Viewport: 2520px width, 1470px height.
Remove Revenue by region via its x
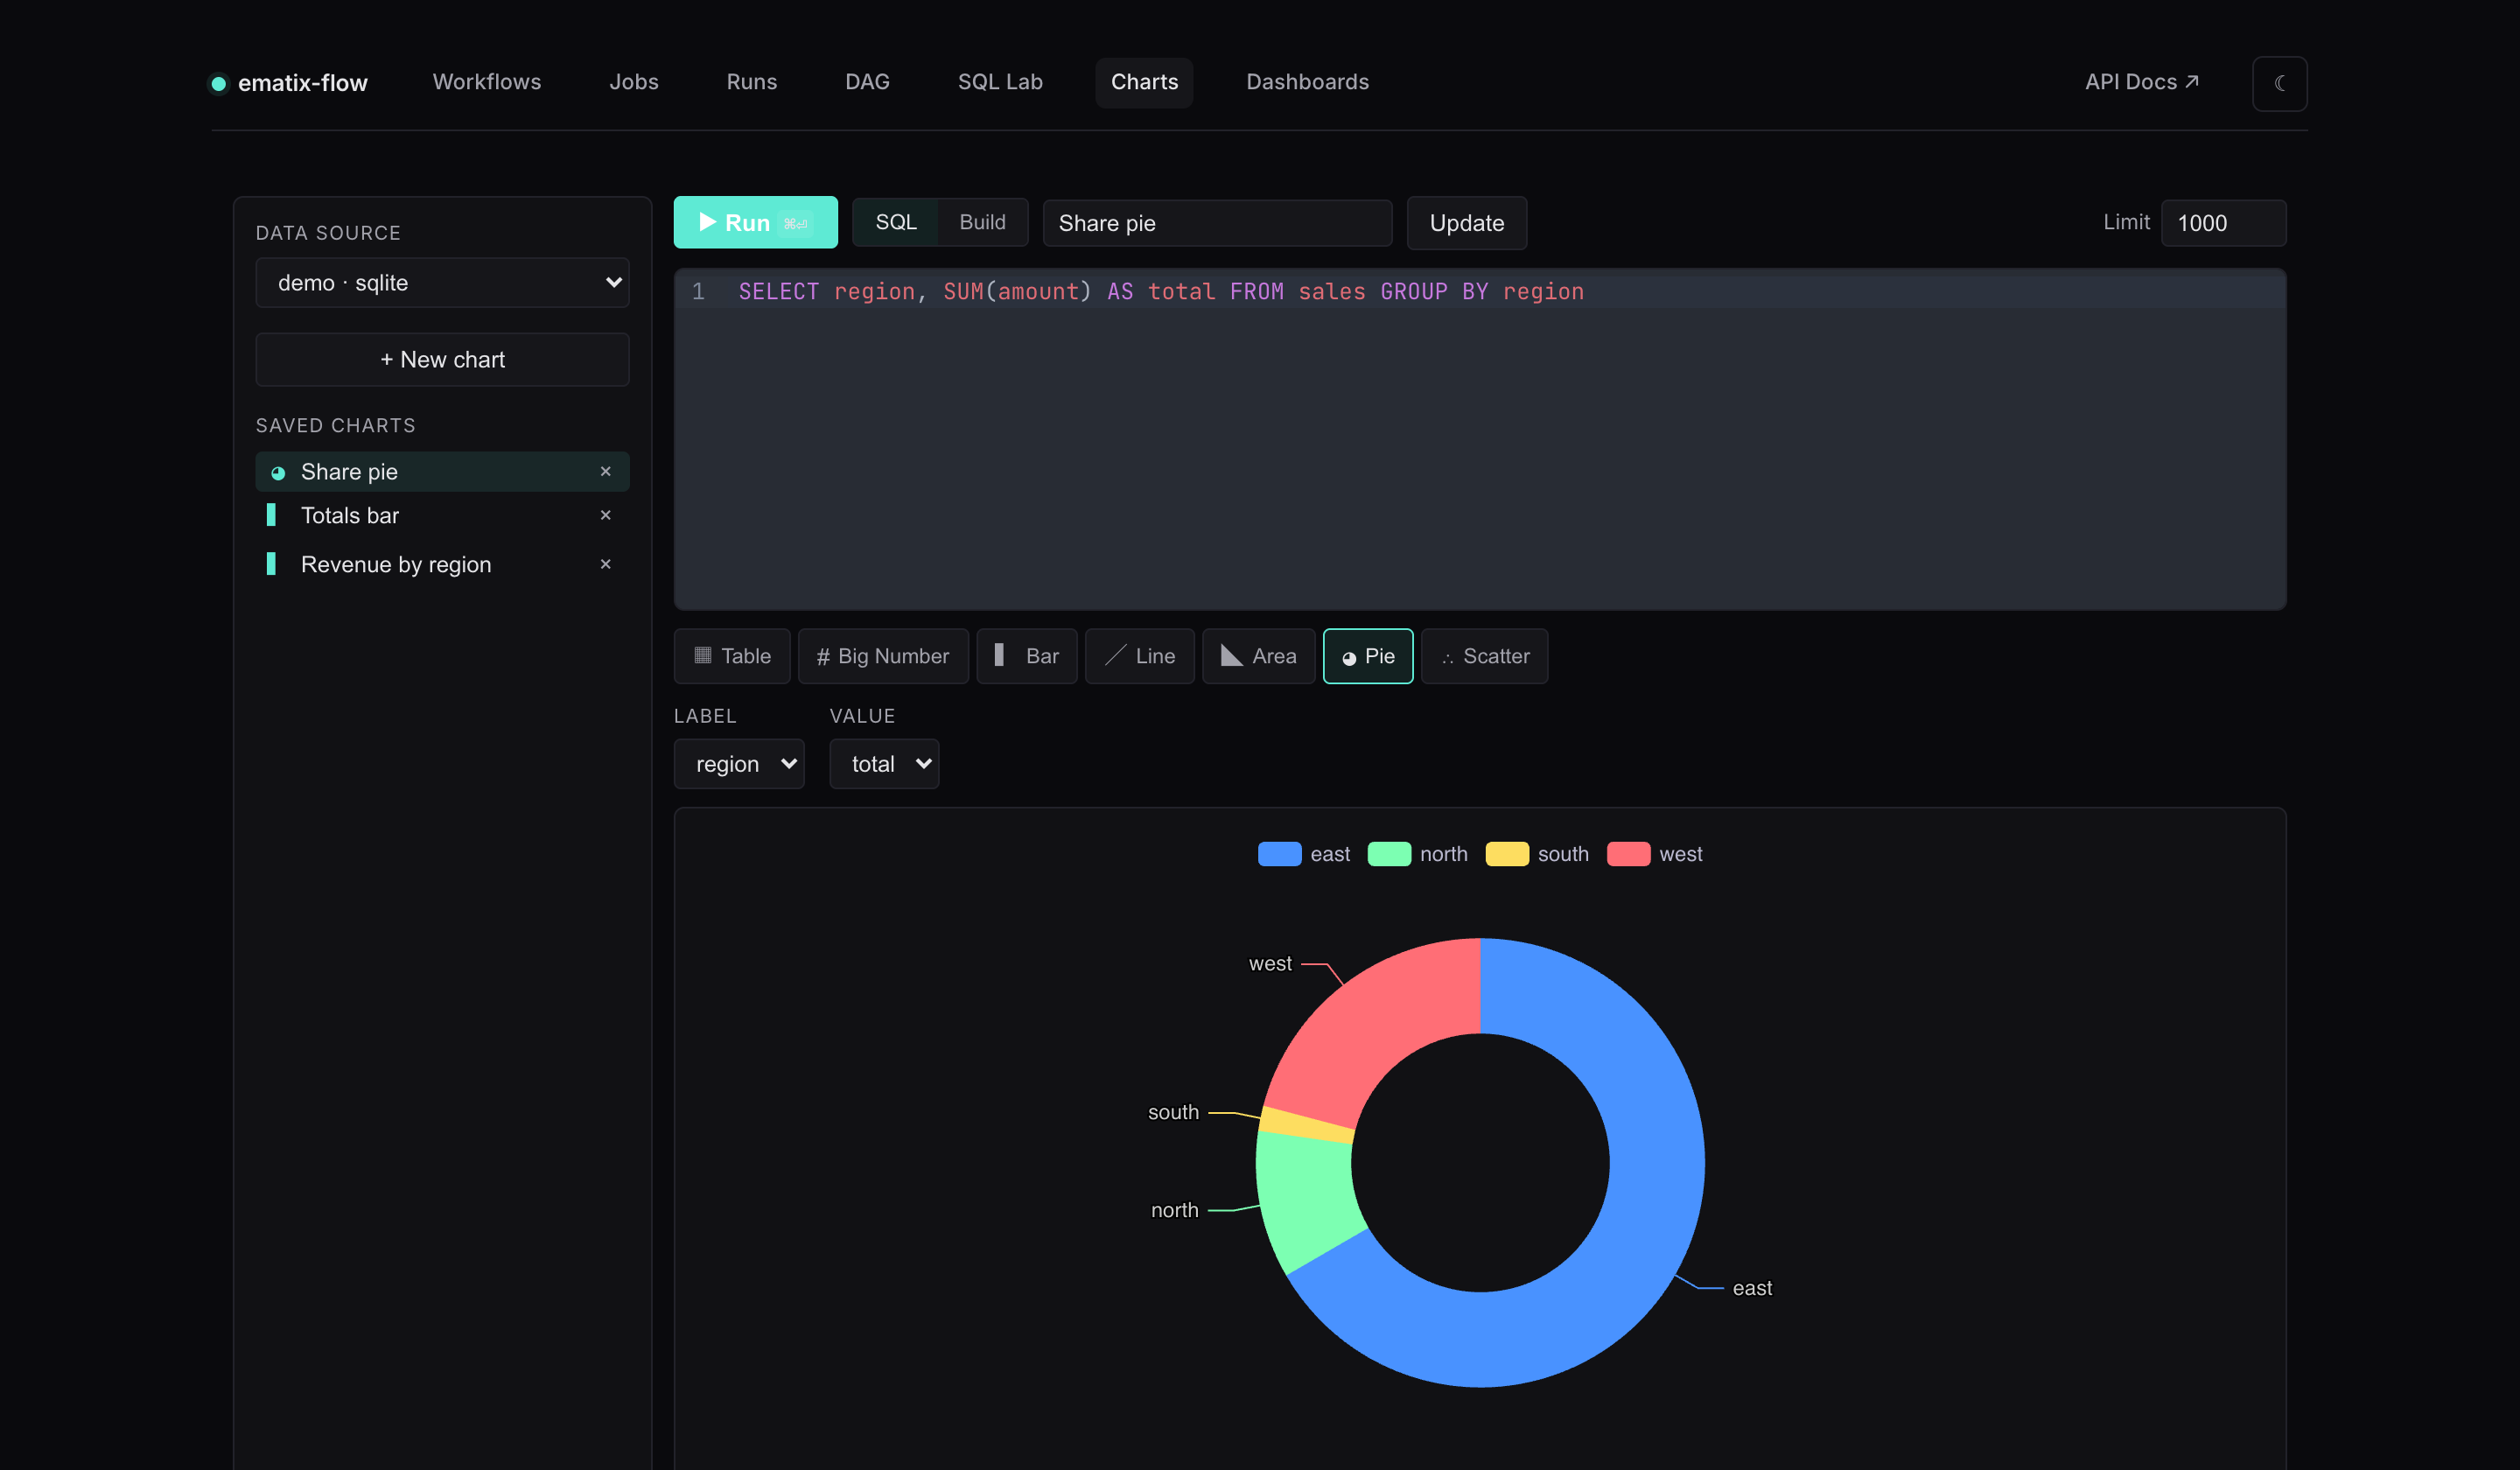pyautogui.click(x=605, y=564)
